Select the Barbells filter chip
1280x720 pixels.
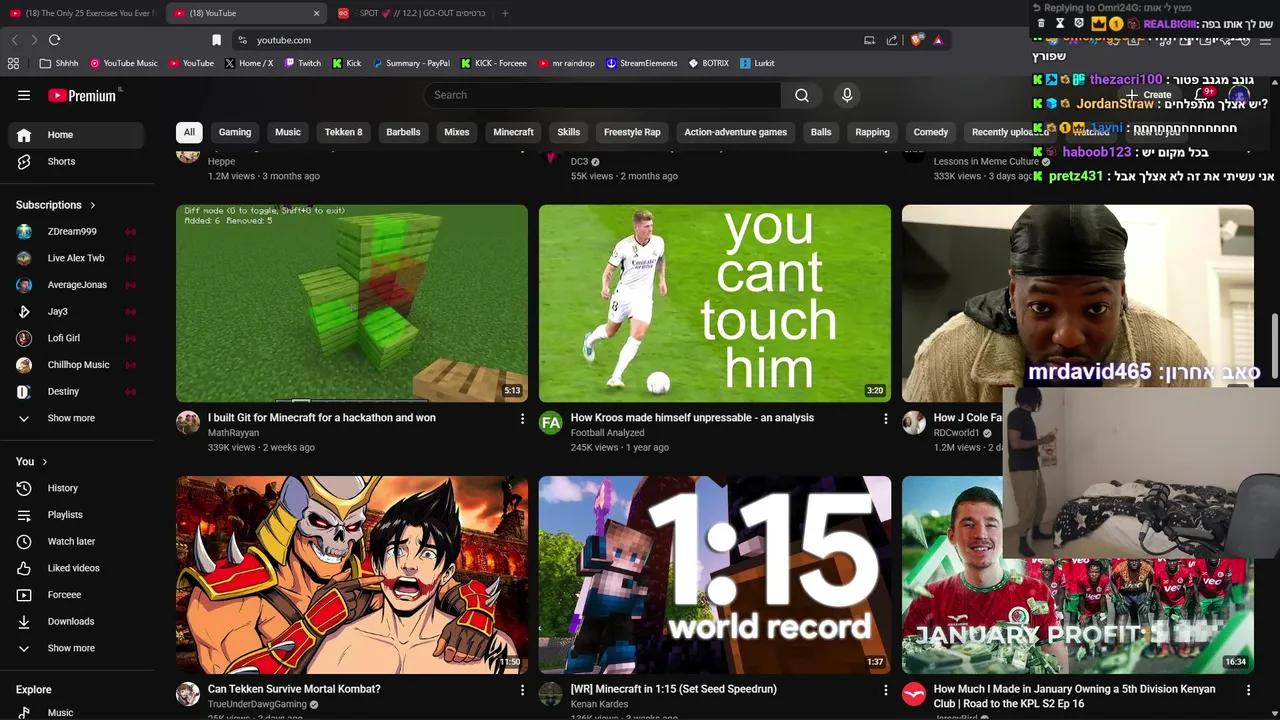tap(403, 132)
